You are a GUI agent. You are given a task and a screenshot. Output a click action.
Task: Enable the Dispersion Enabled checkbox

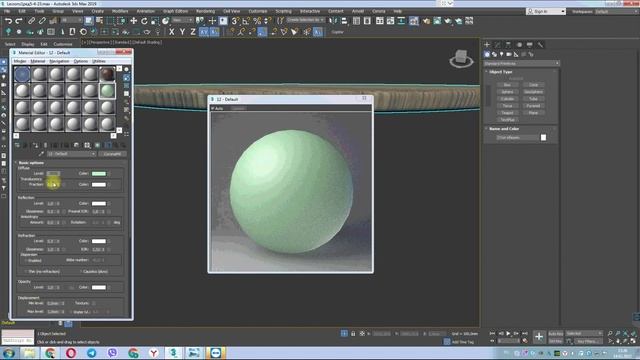click(26, 260)
